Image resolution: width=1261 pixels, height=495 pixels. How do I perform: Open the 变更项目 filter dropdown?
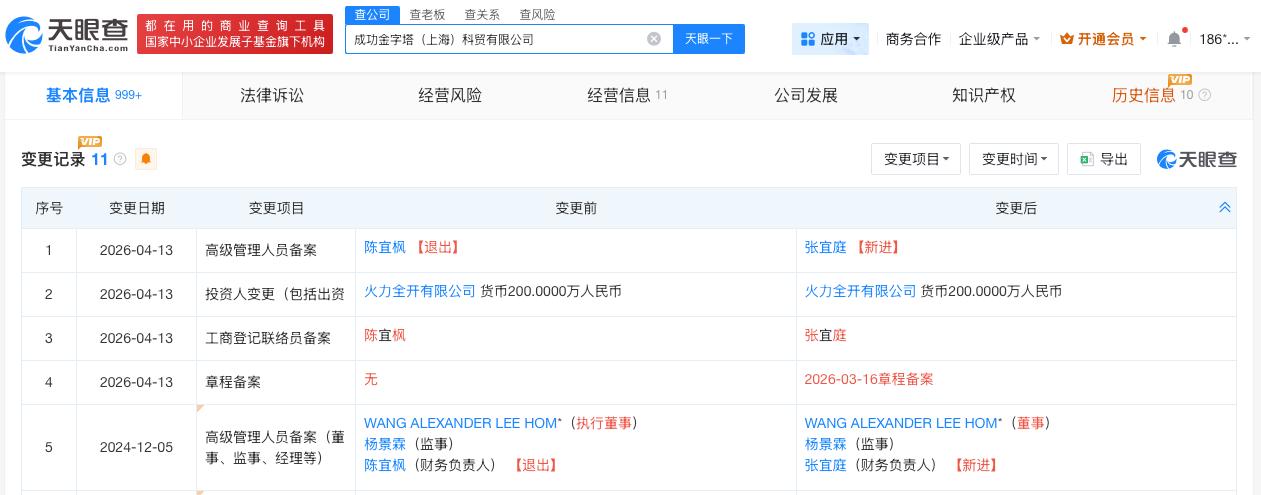[x=916, y=159]
